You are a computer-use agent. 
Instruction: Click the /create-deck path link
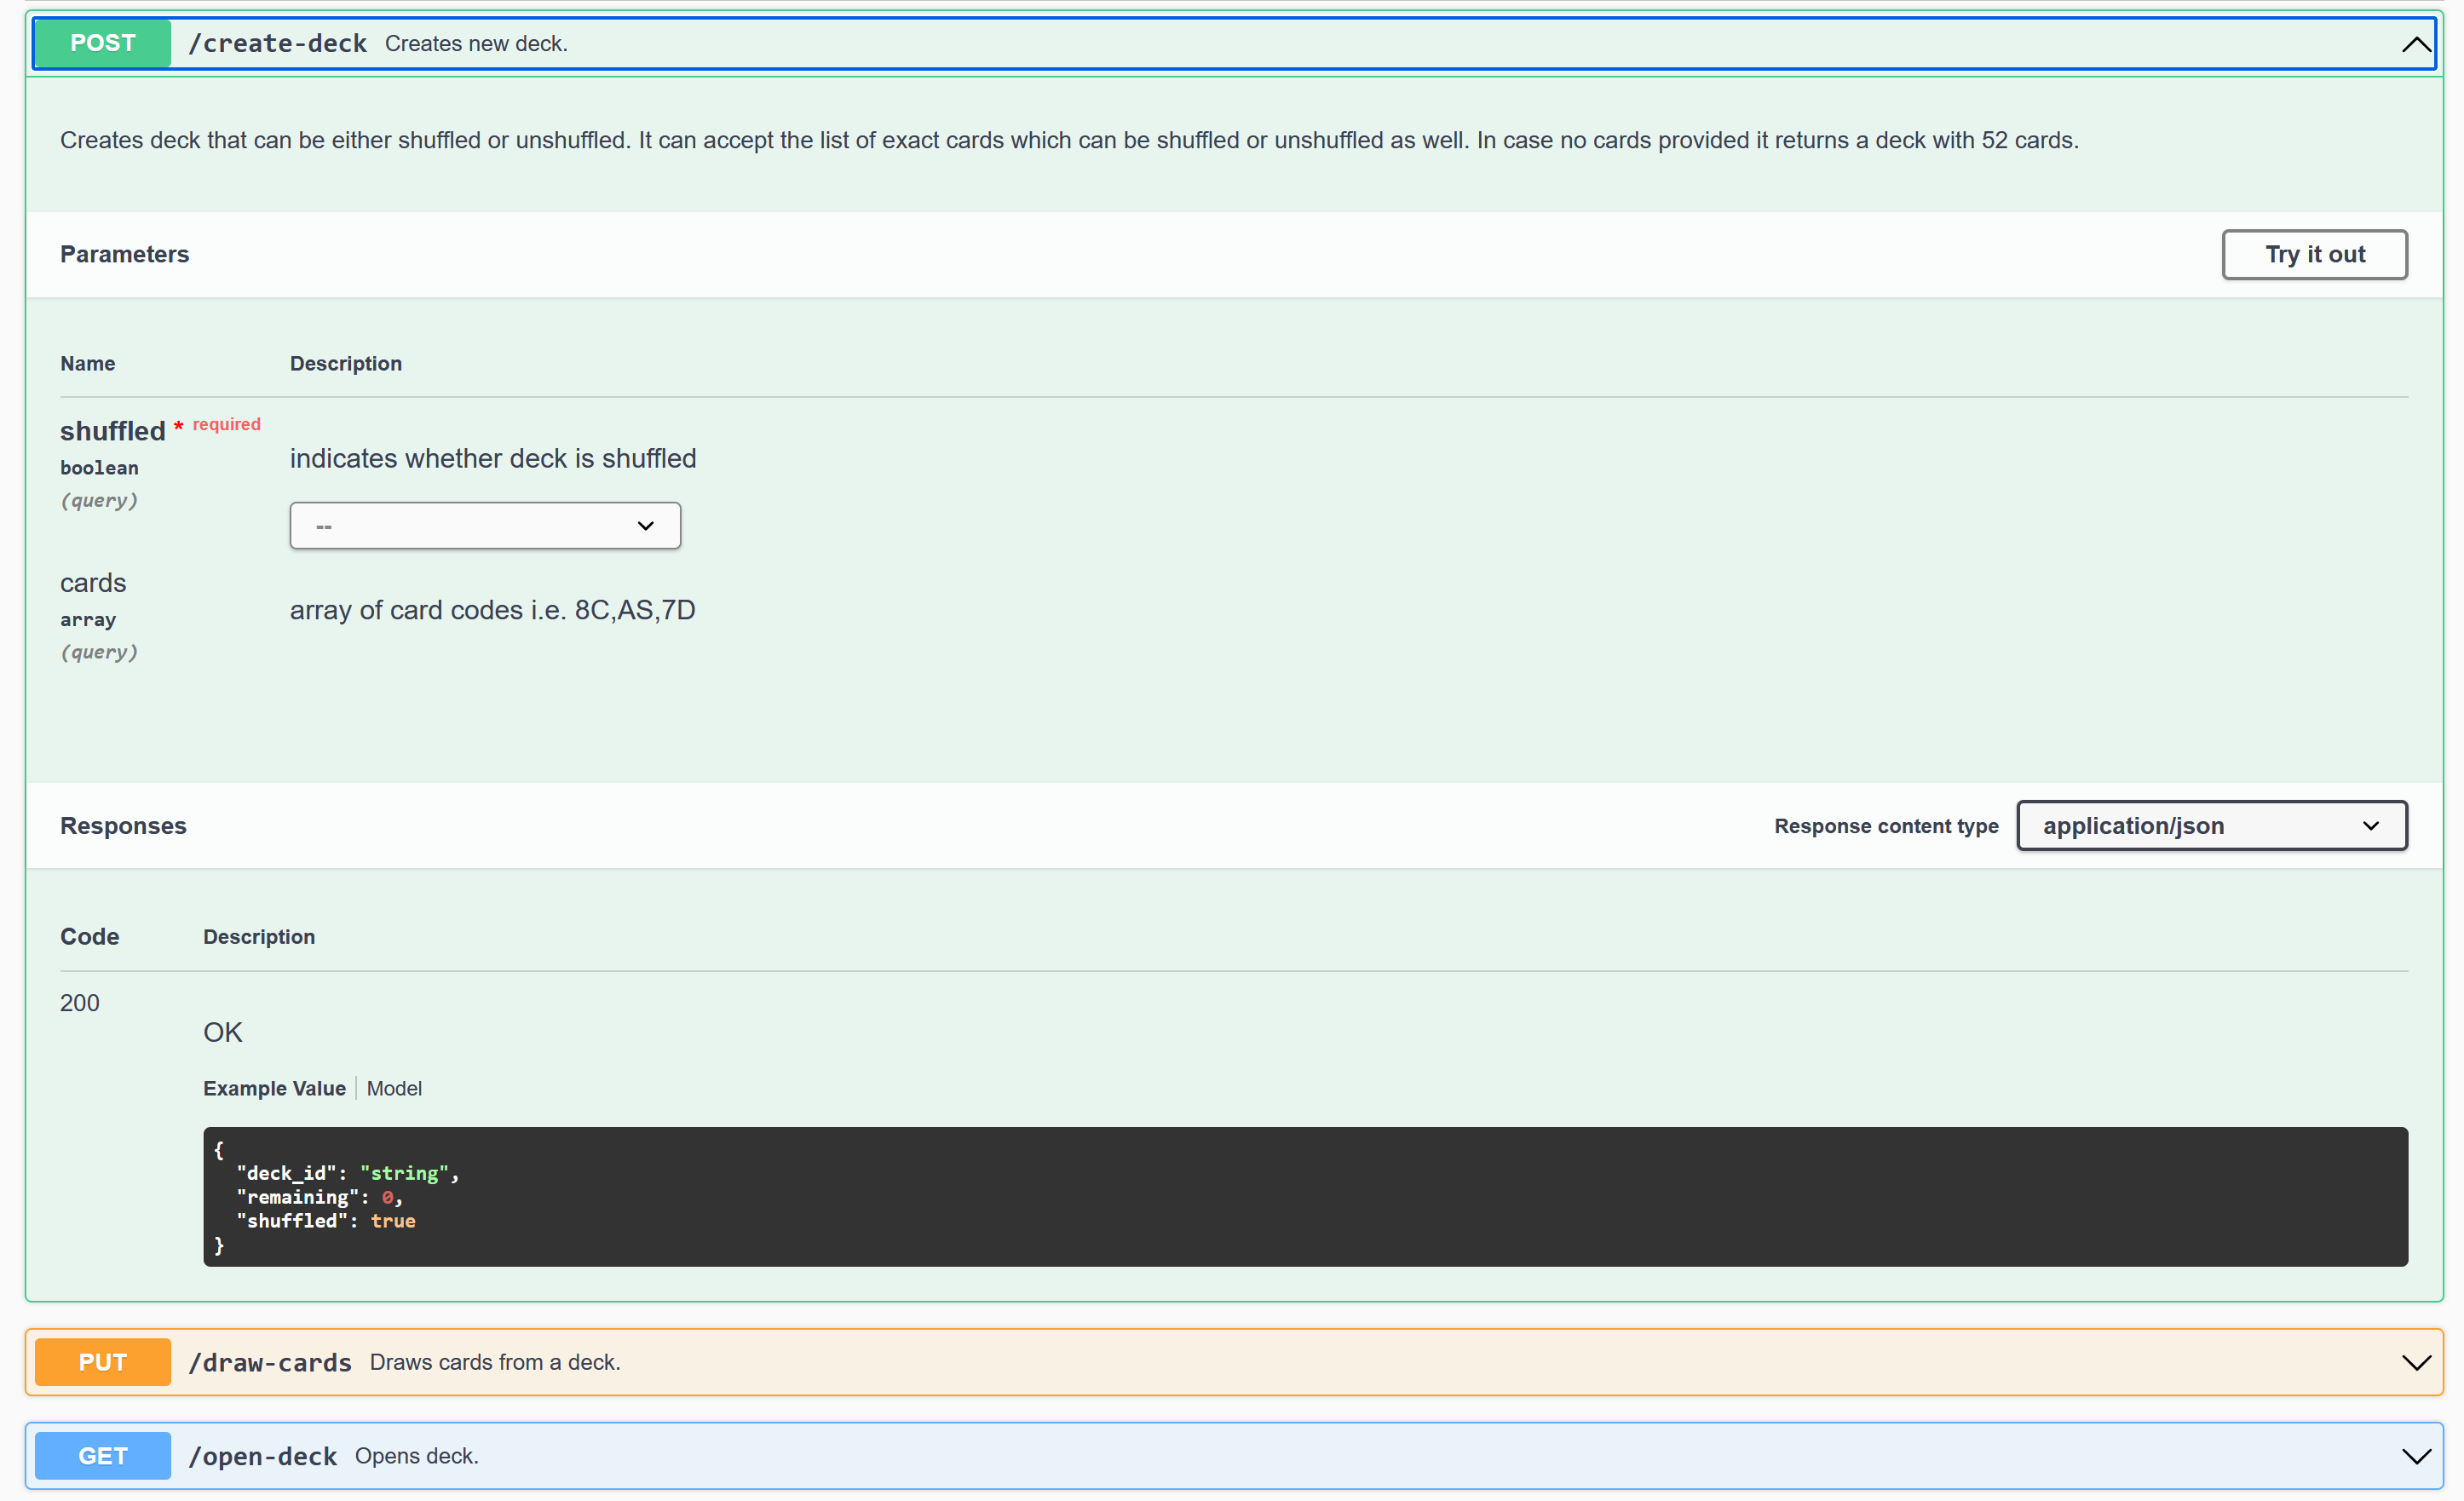pos(278,44)
